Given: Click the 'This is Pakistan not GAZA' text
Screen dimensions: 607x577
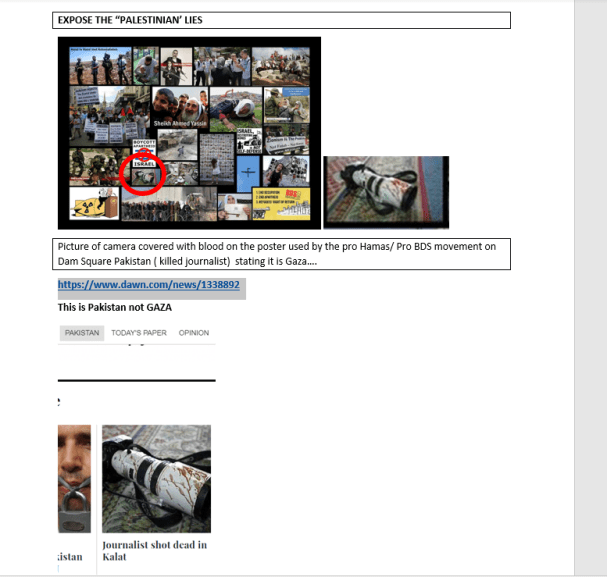Looking at the screenshot, I should (115, 307).
